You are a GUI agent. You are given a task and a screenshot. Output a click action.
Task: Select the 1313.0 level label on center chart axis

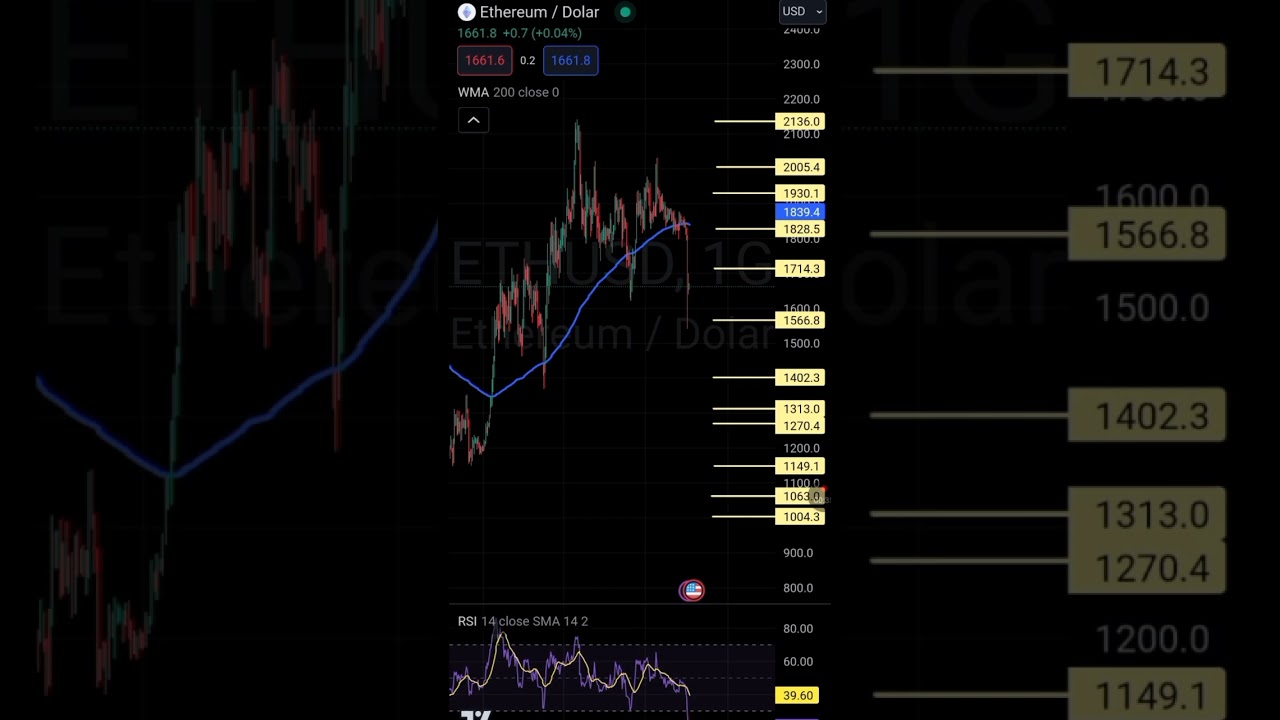pyautogui.click(x=800, y=409)
